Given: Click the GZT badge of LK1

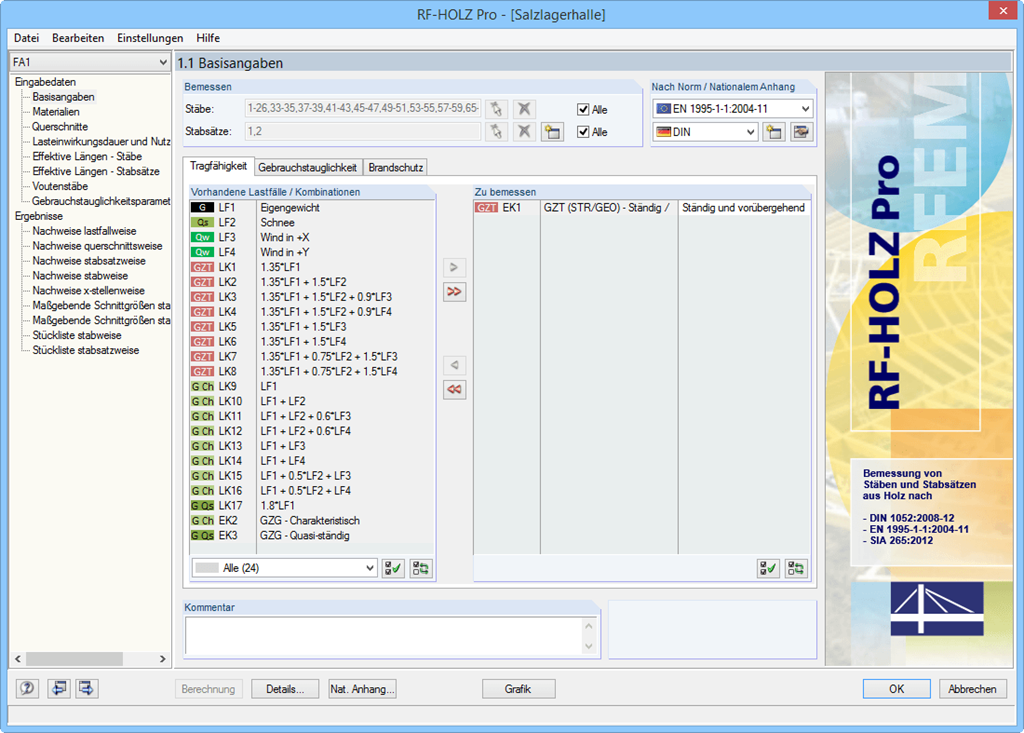Looking at the screenshot, I should click(x=202, y=267).
